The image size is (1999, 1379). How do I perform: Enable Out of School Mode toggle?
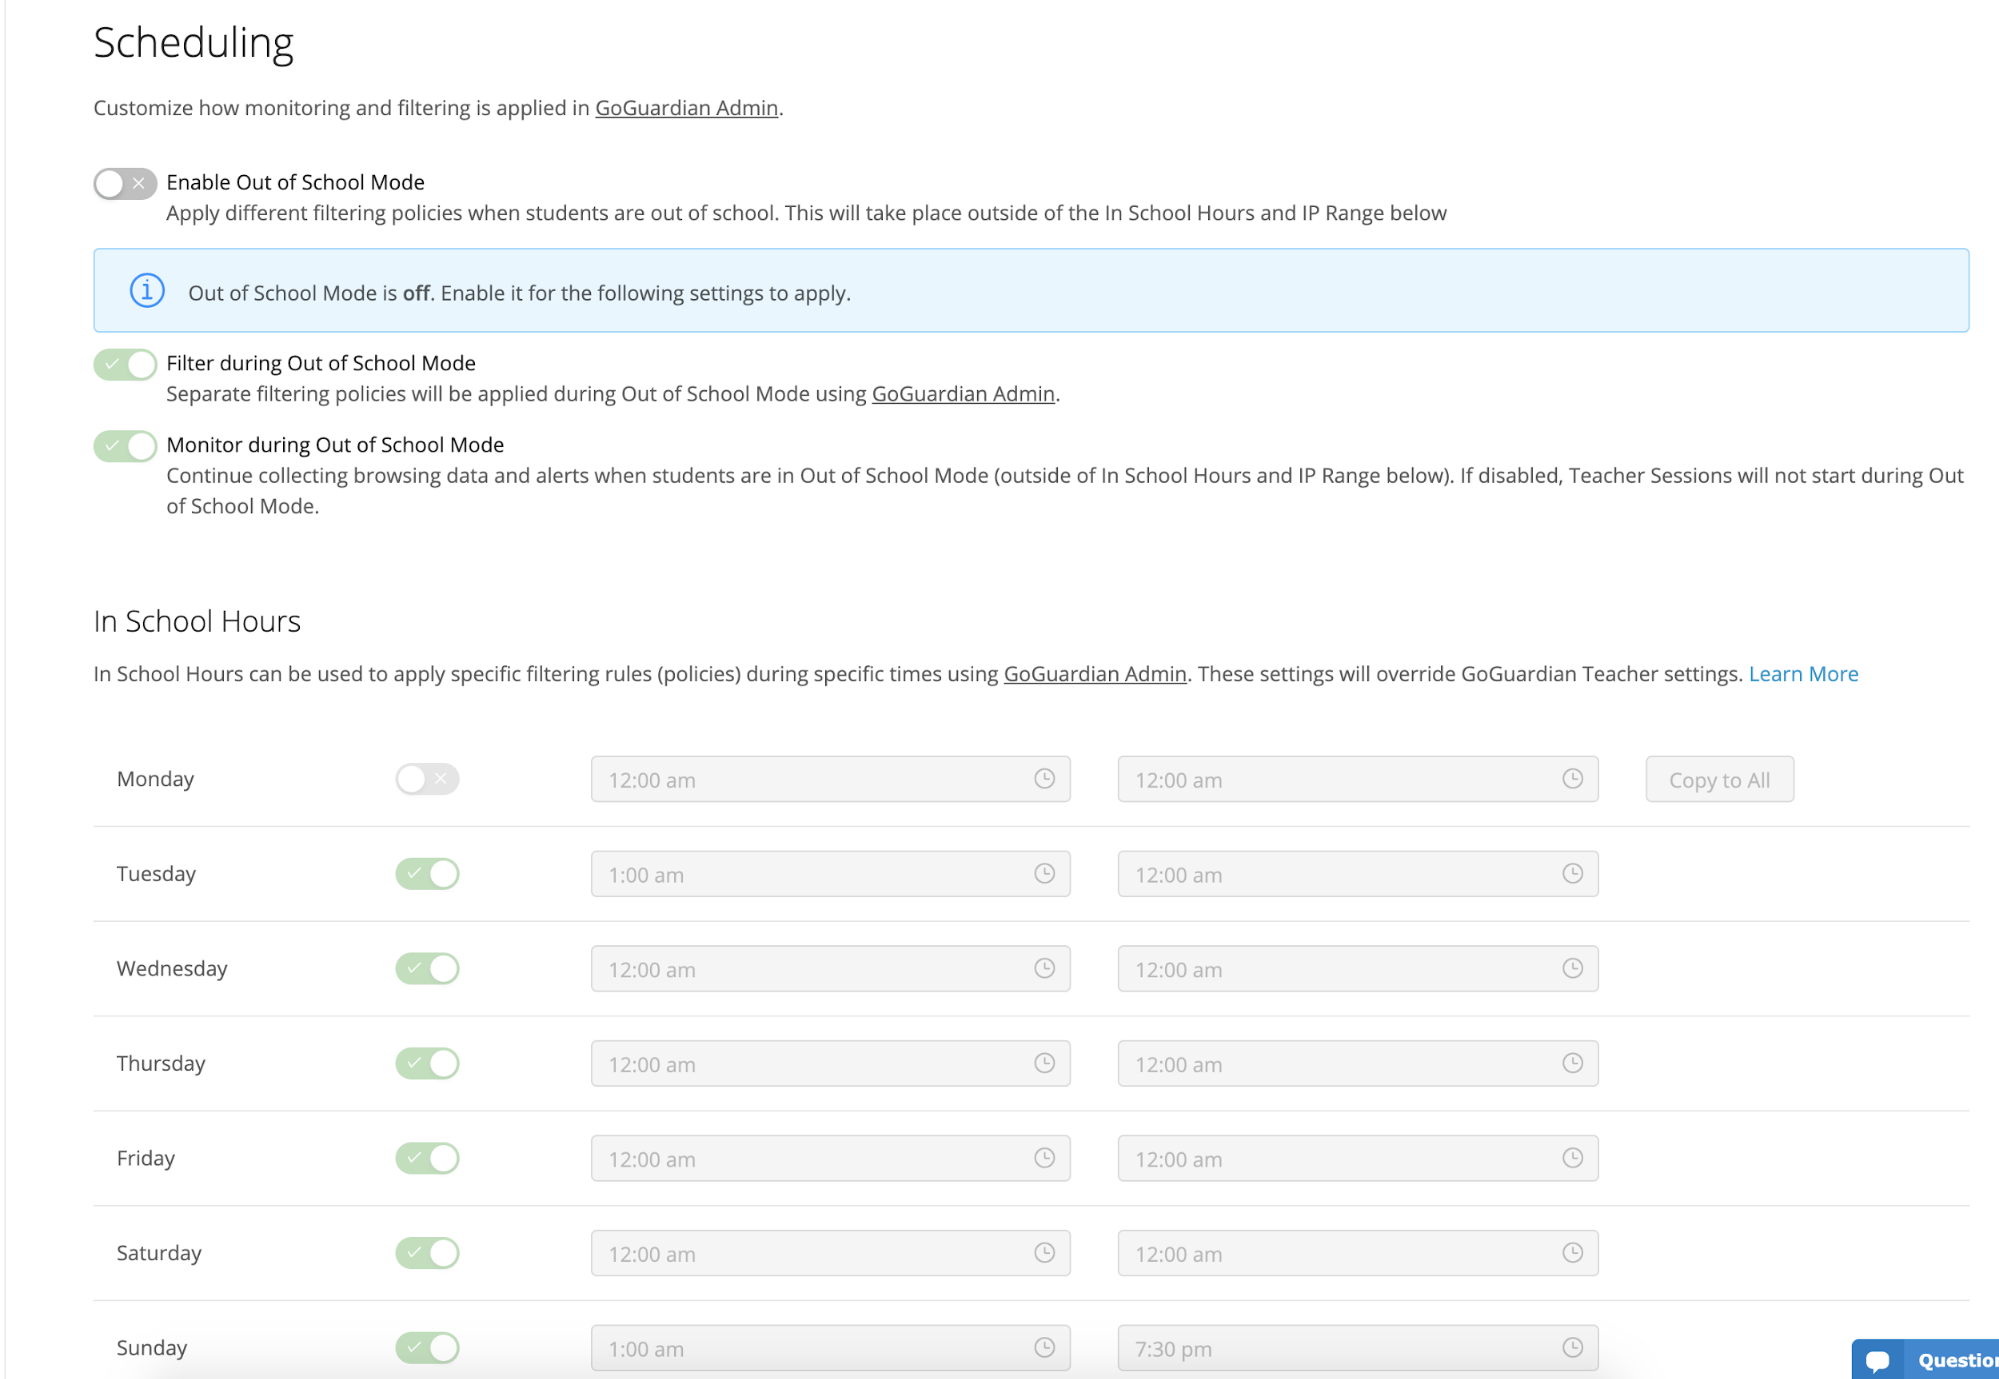tap(125, 184)
